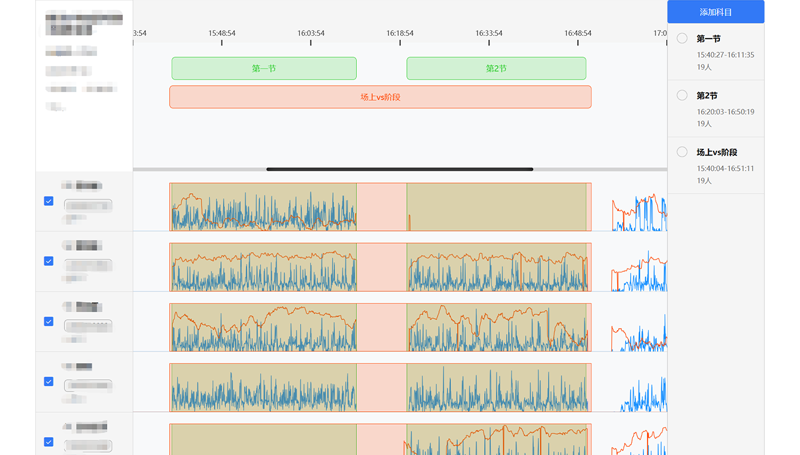The width and height of the screenshot is (800, 455).
Task: Uncheck the third player row checkbox
Action: [x=48, y=321]
